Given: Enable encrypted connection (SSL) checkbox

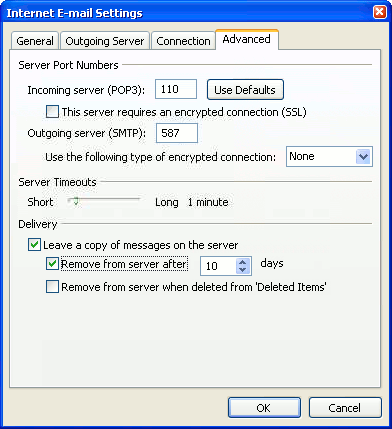Looking at the screenshot, I should tap(52, 112).
